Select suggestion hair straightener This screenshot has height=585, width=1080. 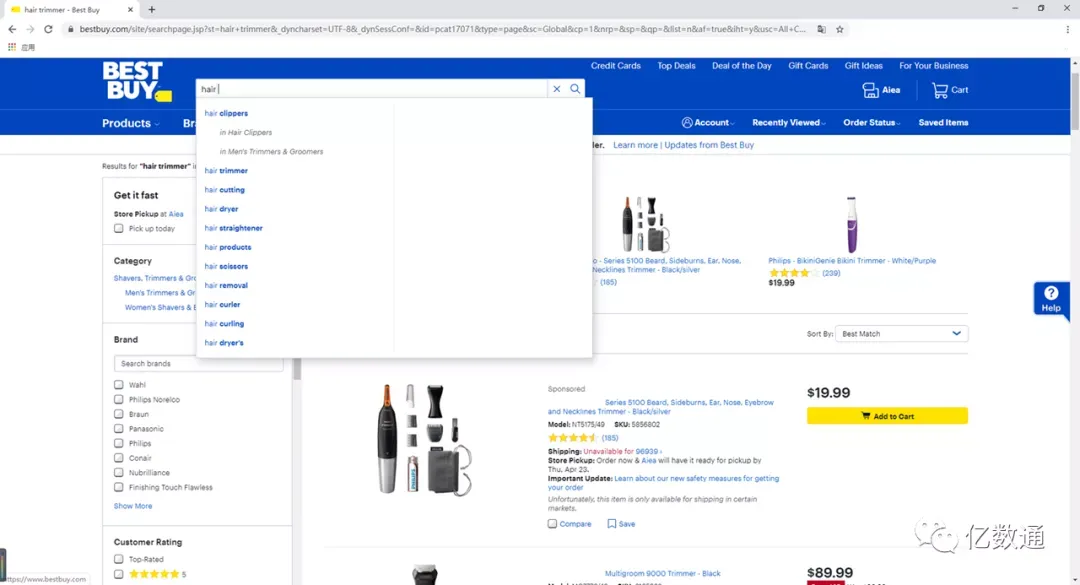tap(233, 228)
